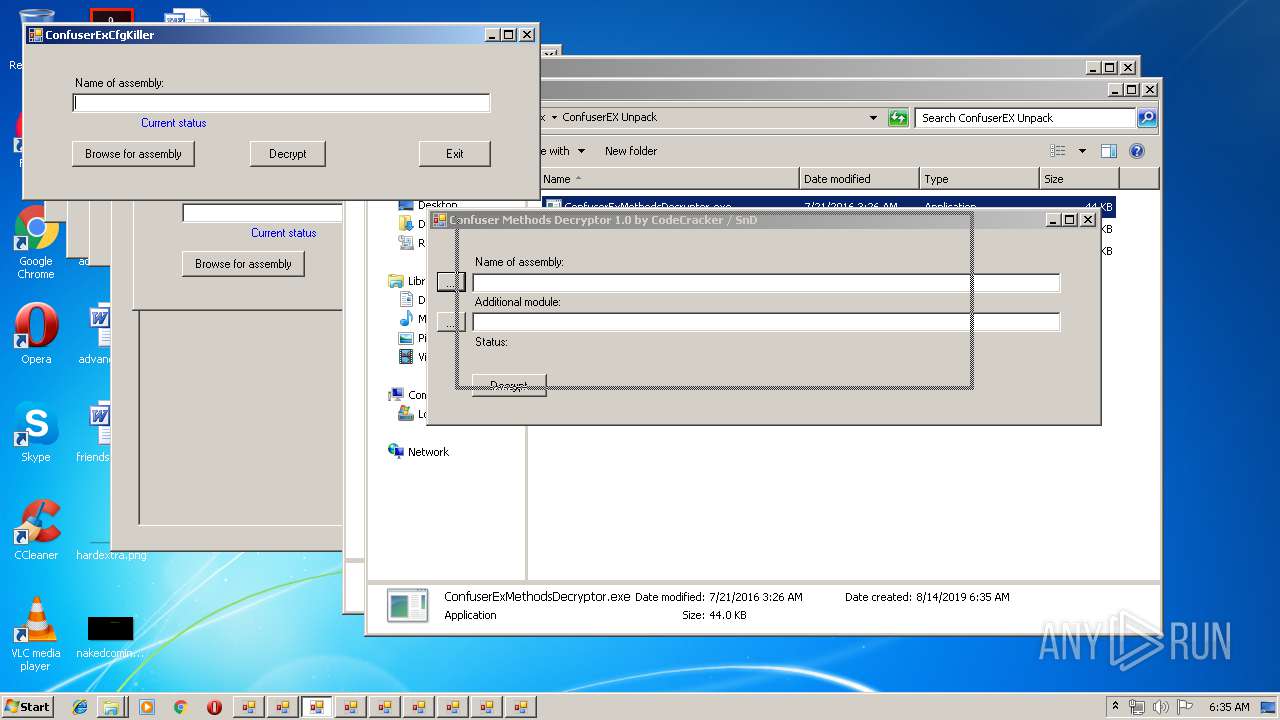This screenshot has width=1280, height=720.
Task: Open the VLC media player desktop shortcut
Action: 36,634
